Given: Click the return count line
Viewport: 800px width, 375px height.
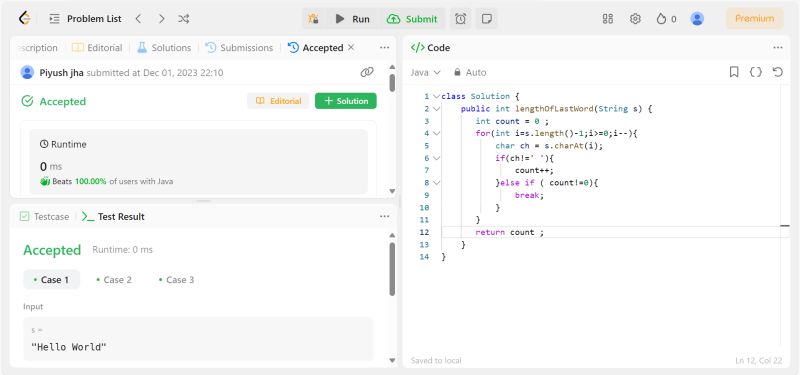Looking at the screenshot, I should click(x=510, y=232).
